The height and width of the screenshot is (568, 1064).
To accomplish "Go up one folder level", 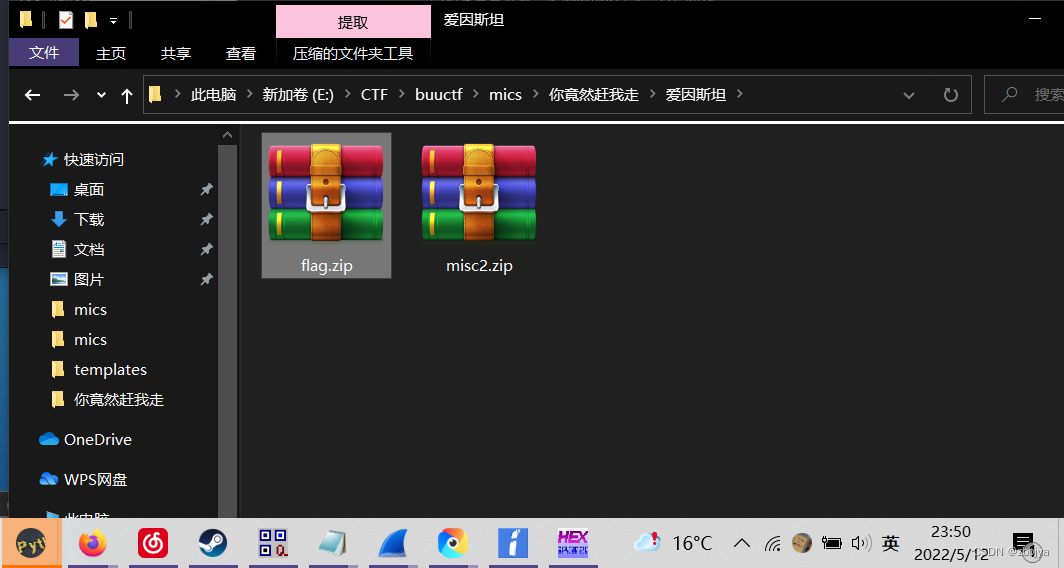I will point(127,96).
